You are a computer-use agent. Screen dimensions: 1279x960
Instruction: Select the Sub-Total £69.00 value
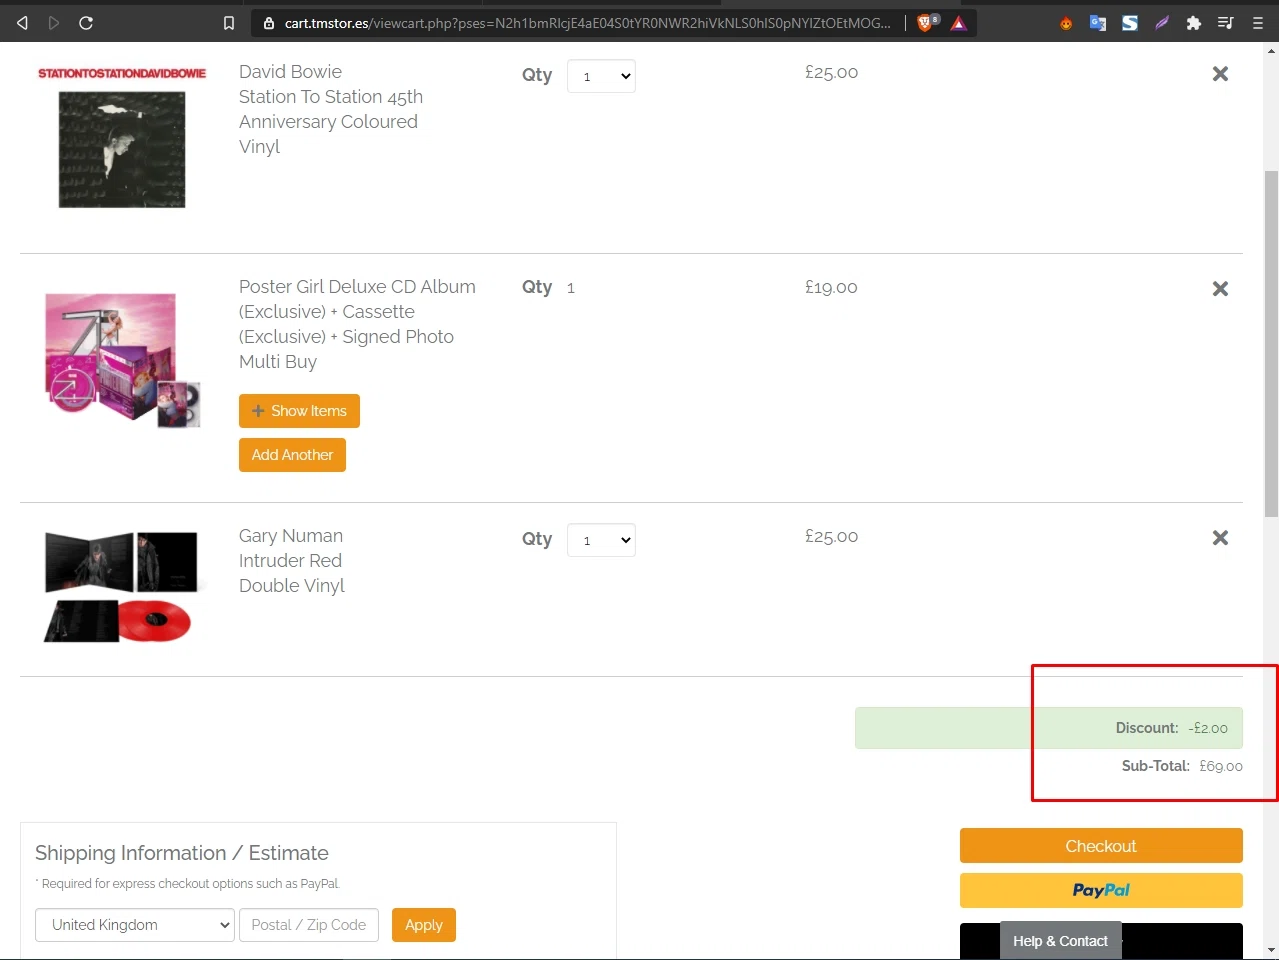coord(1221,766)
